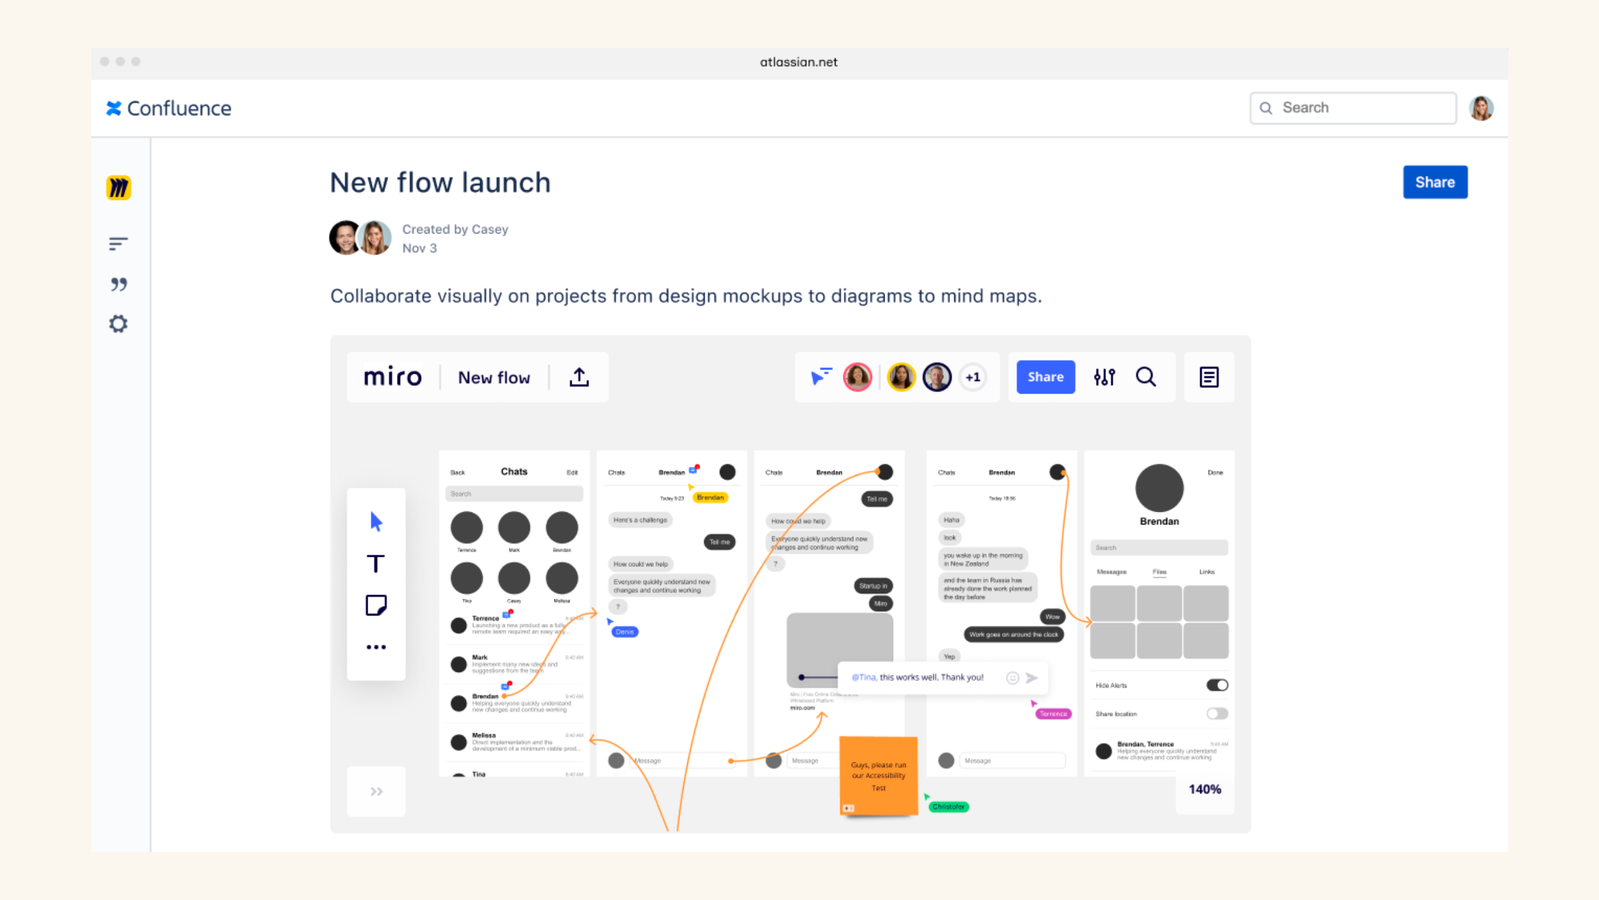Click the Christofer cursor label

(948, 806)
